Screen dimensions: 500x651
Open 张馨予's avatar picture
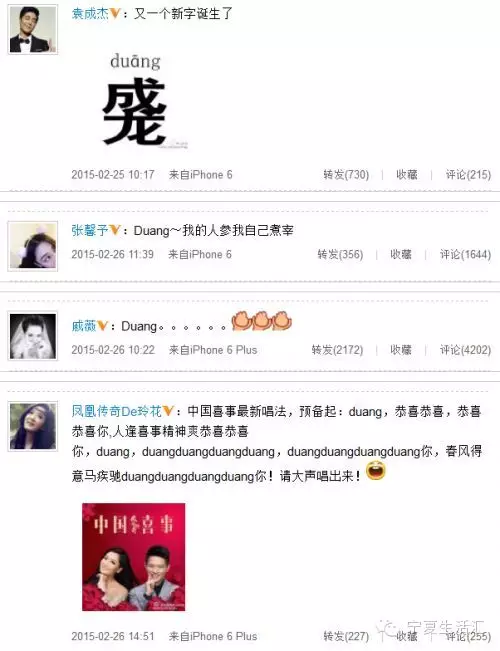point(33,246)
